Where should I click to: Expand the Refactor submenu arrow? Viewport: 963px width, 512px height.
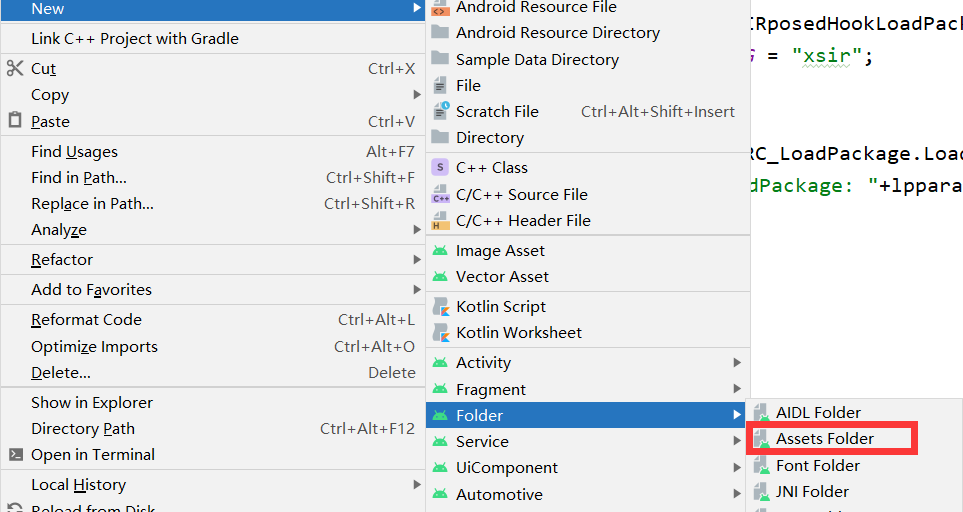click(x=417, y=259)
